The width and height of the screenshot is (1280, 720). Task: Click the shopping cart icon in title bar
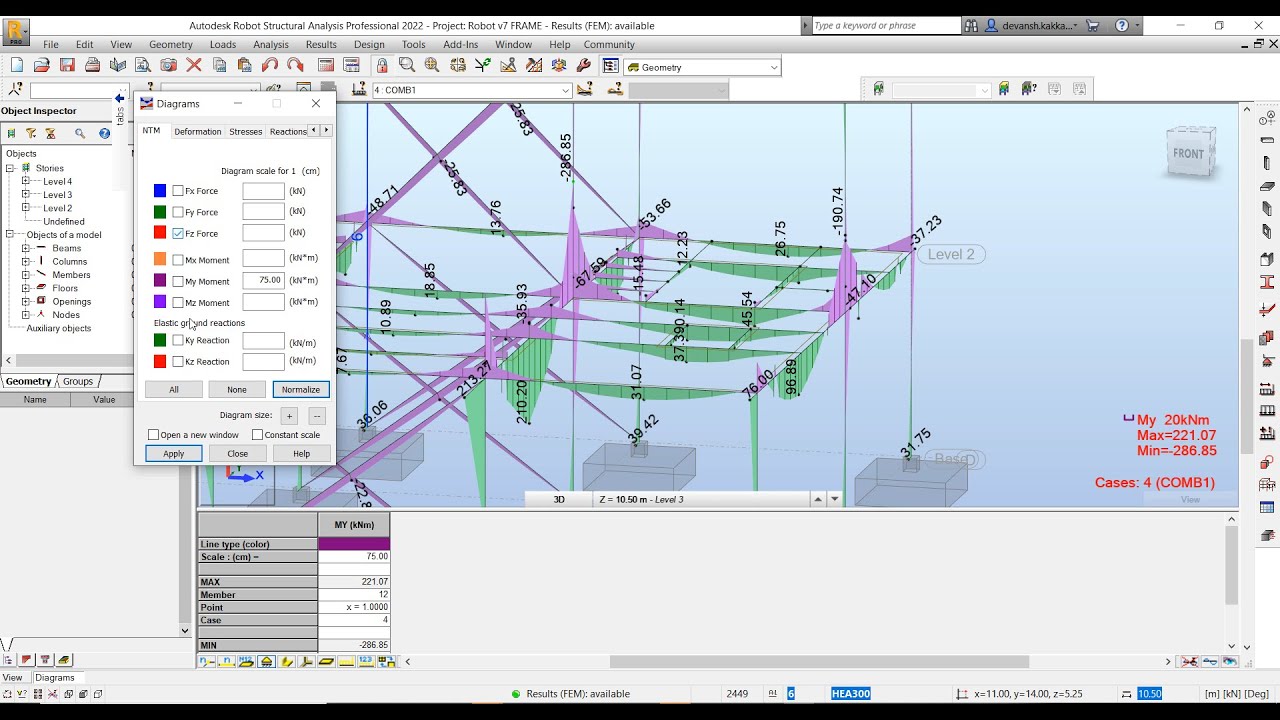point(1093,26)
